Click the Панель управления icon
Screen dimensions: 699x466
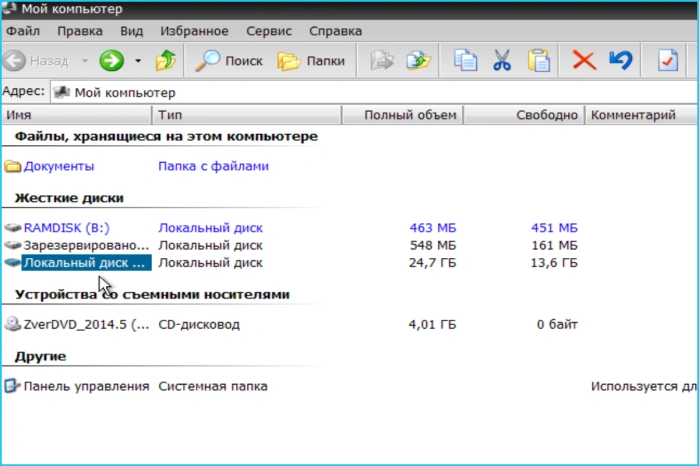coord(12,386)
